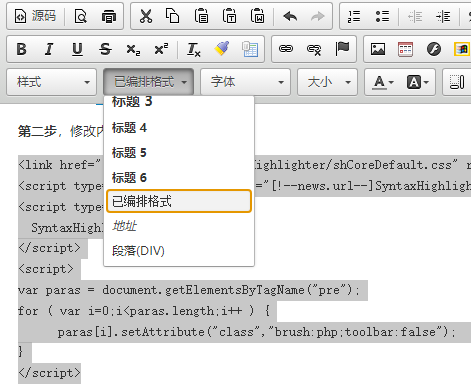
Task: Choose 标题 5 from format list
Action: [x=179, y=153]
